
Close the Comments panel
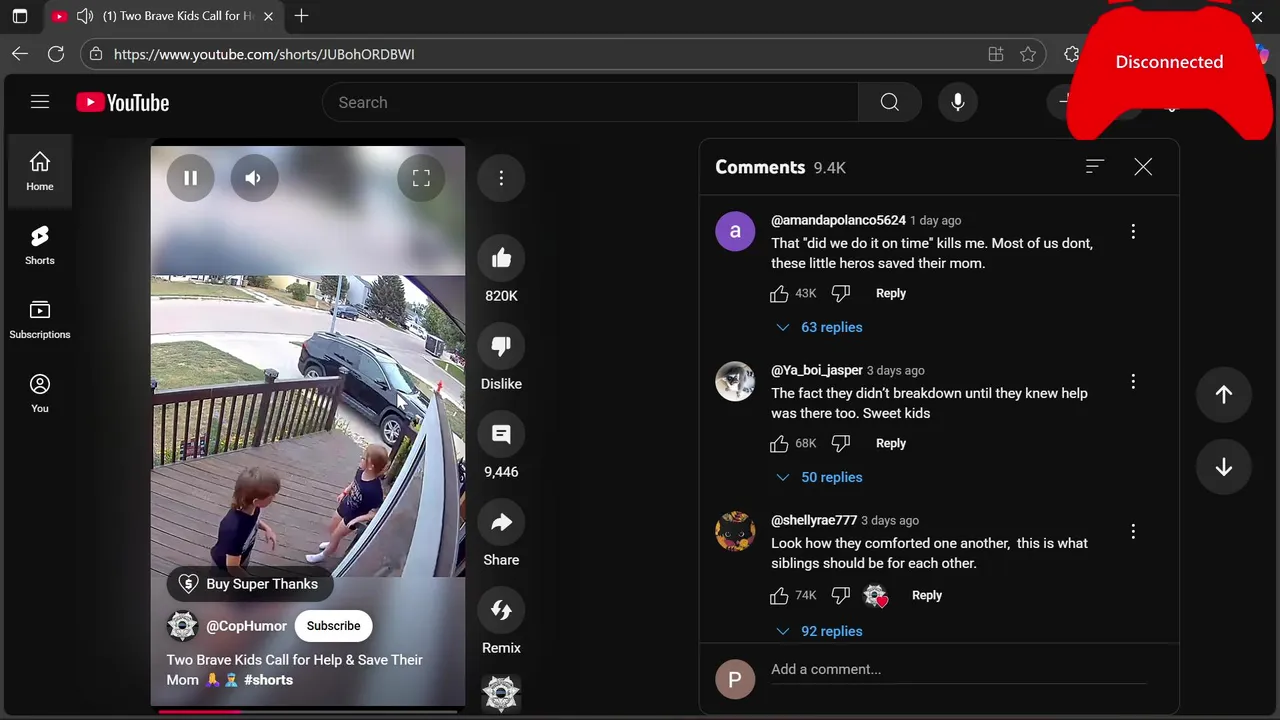pyautogui.click(x=1143, y=167)
